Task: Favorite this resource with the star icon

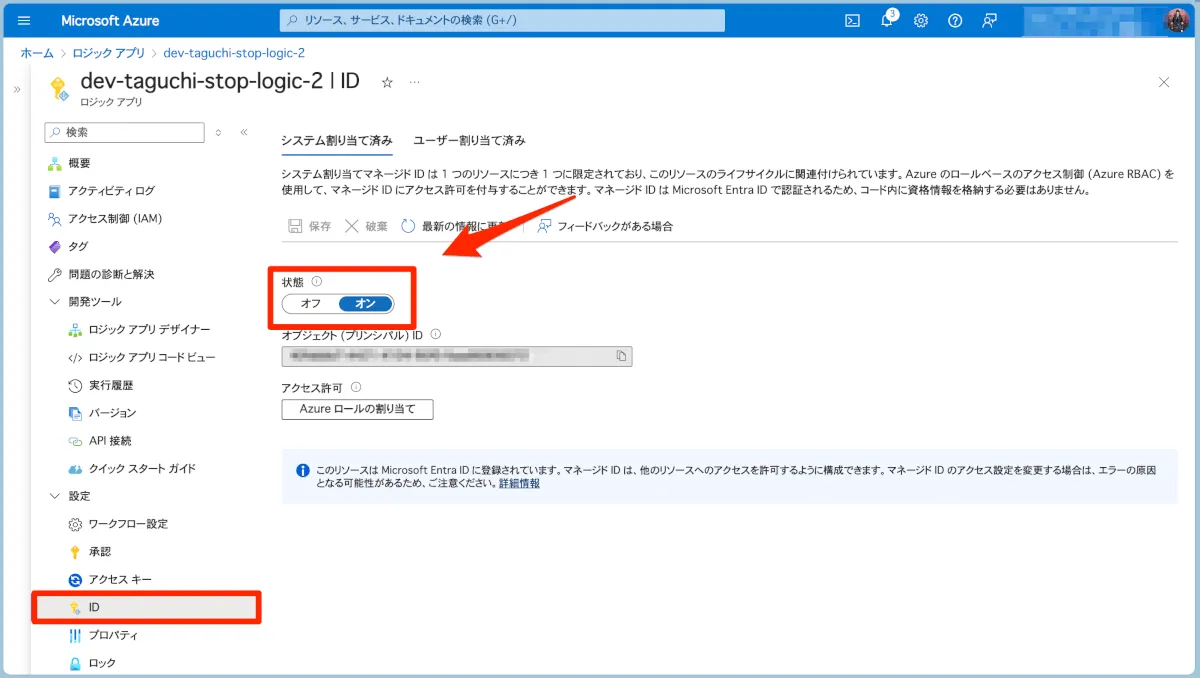Action: coord(387,82)
